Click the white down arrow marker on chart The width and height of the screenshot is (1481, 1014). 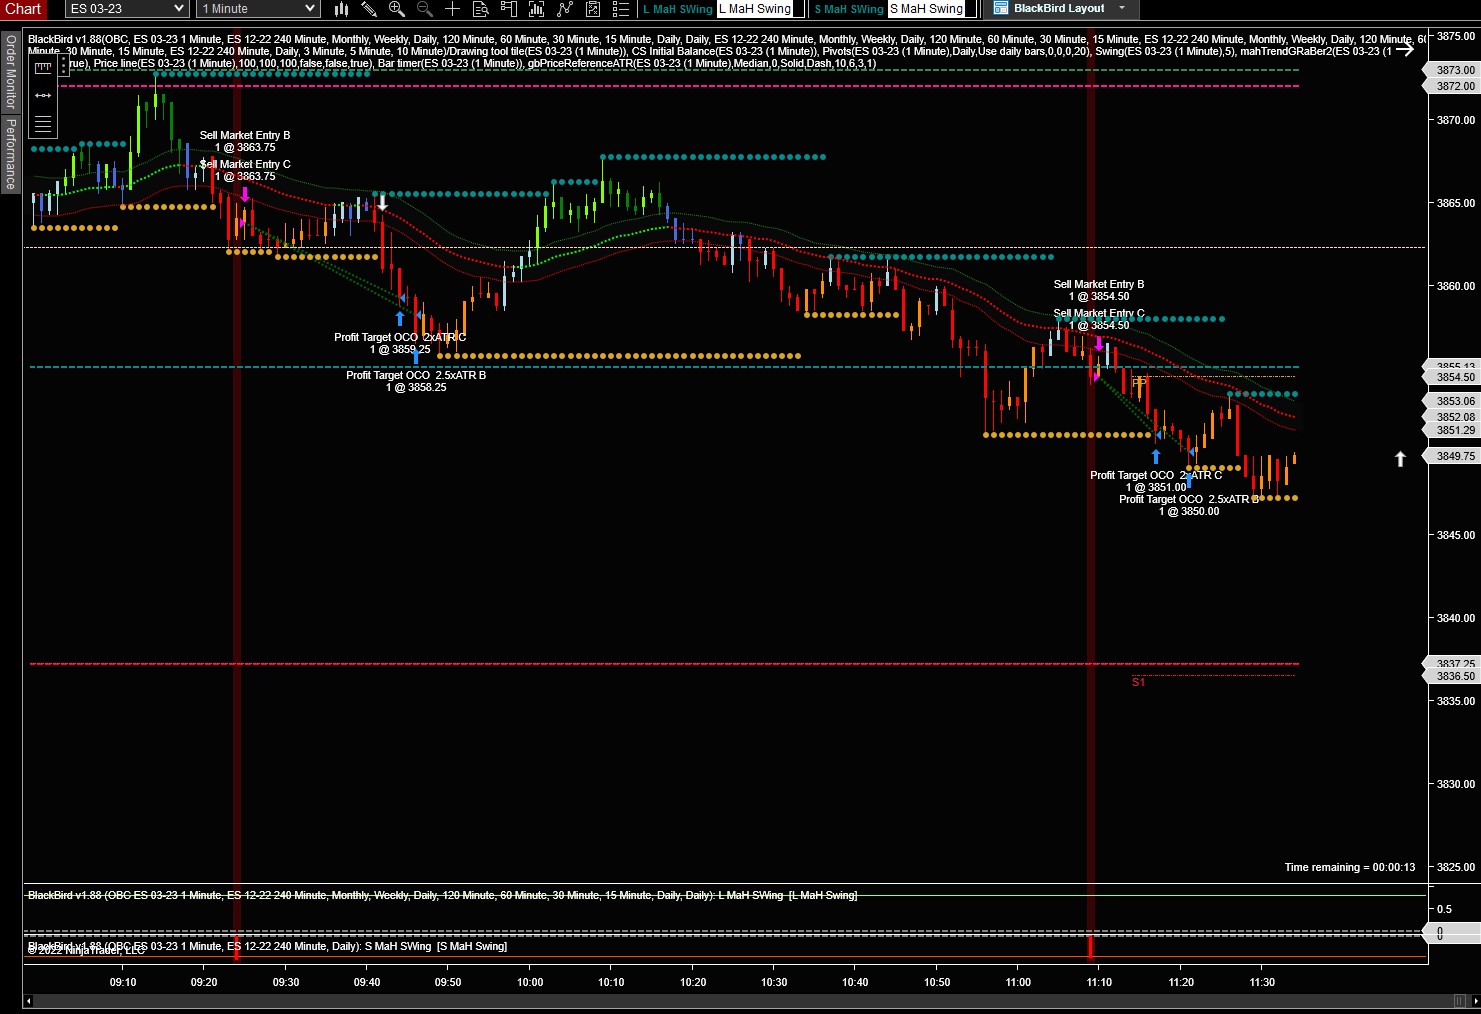pos(381,203)
